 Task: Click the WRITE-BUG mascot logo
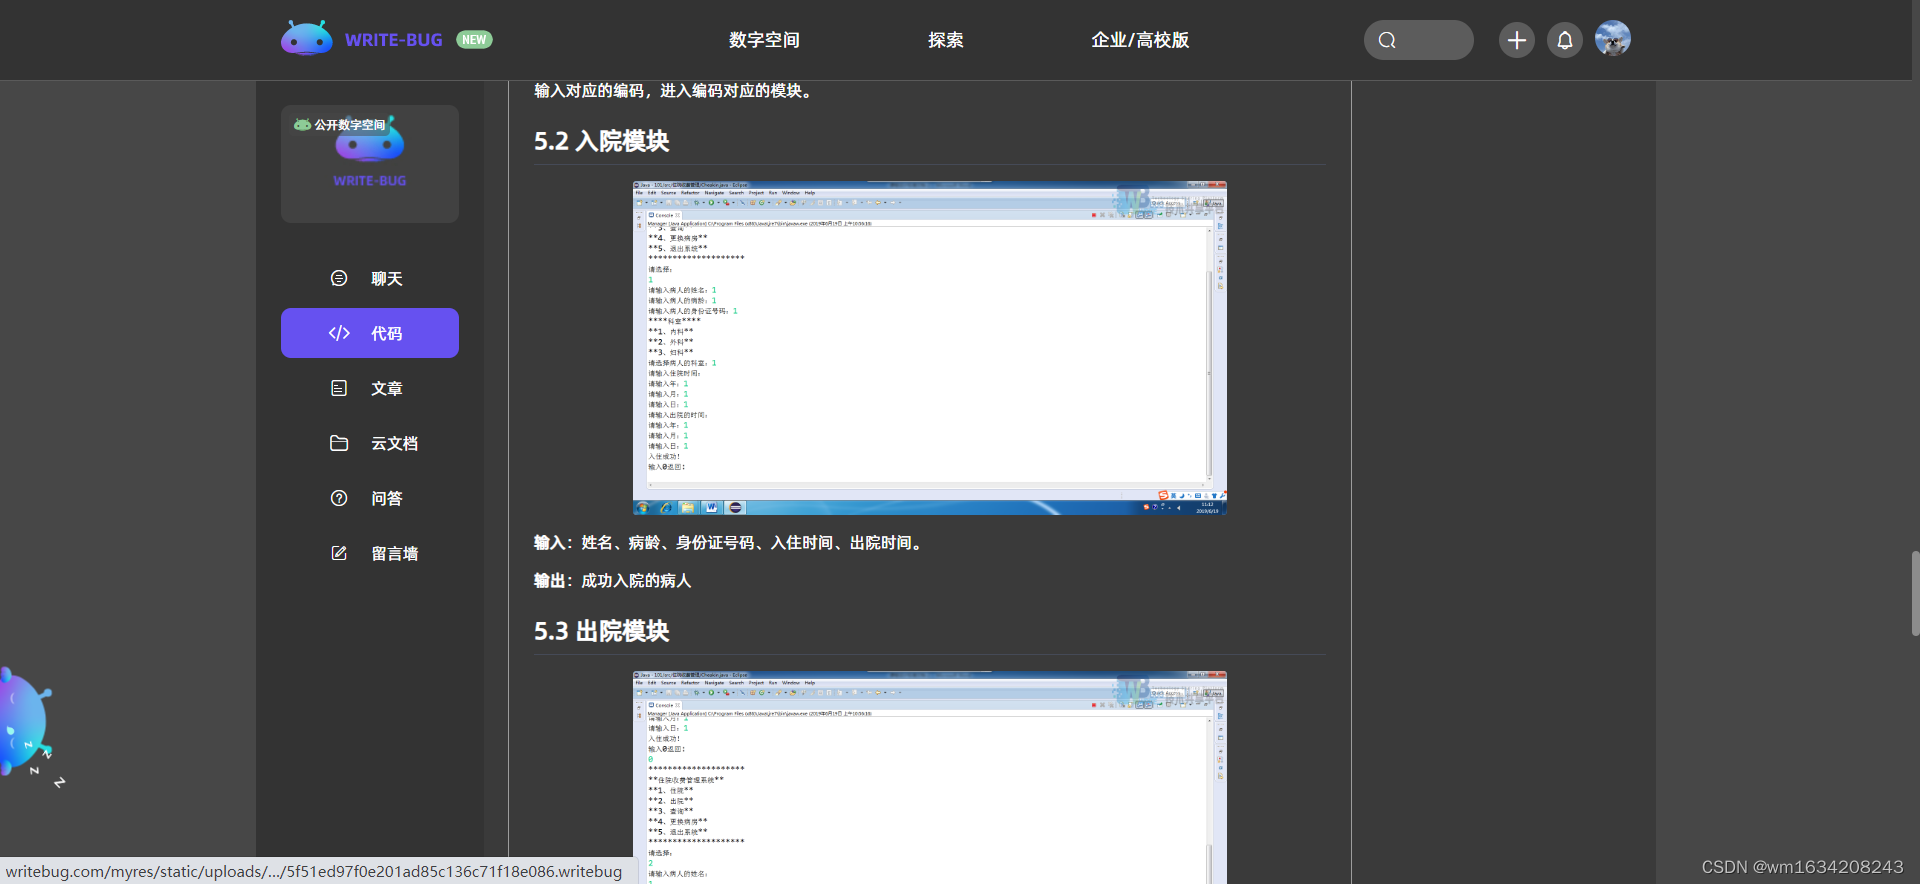(306, 39)
